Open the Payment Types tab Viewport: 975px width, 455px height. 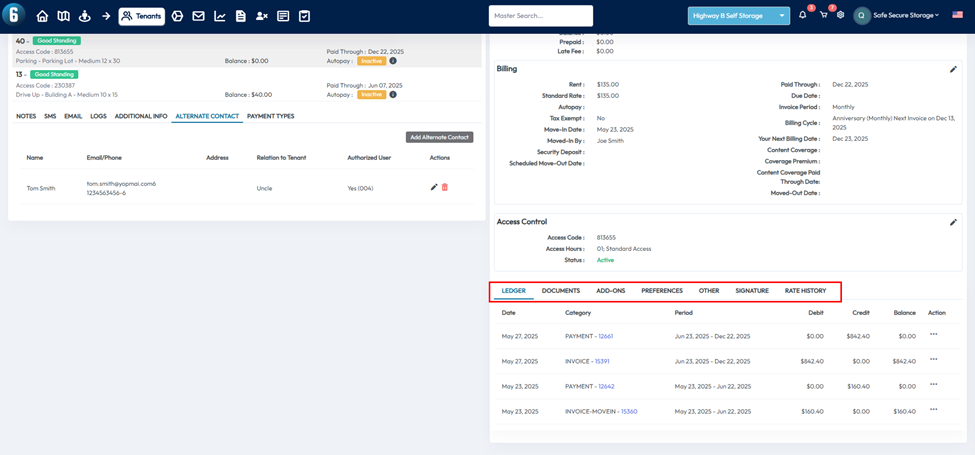click(270, 116)
